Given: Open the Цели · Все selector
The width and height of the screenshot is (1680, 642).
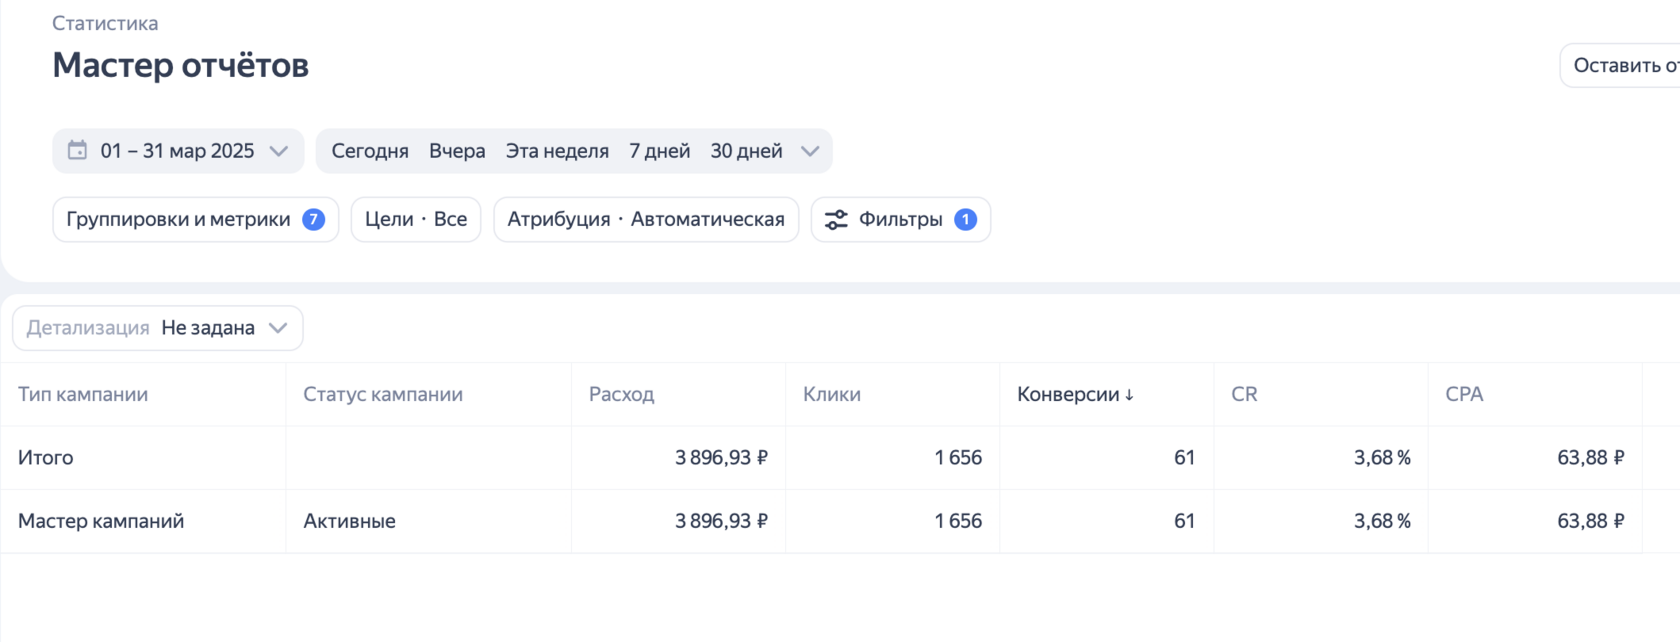Looking at the screenshot, I should pos(416,220).
